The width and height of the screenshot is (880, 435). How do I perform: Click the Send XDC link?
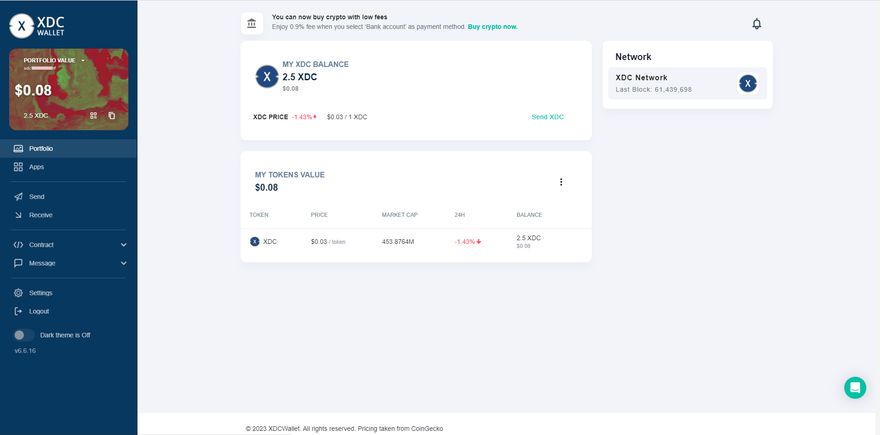point(547,117)
